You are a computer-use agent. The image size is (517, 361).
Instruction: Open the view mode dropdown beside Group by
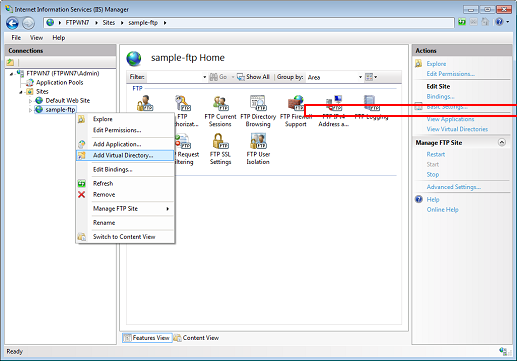[x=371, y=77]
